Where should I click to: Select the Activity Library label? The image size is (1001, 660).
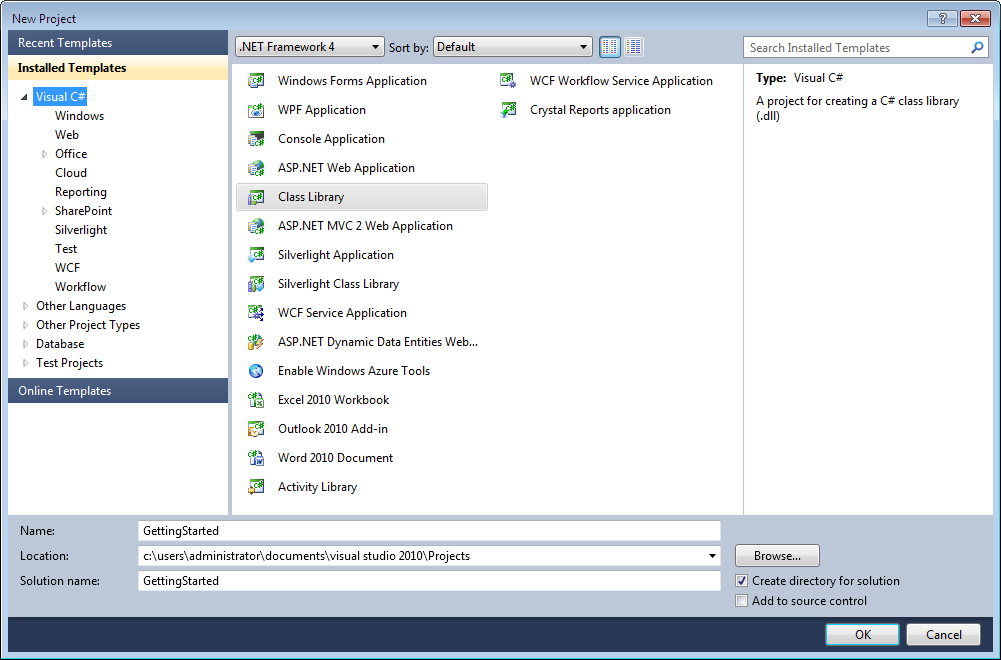click(x=317, y=487)
